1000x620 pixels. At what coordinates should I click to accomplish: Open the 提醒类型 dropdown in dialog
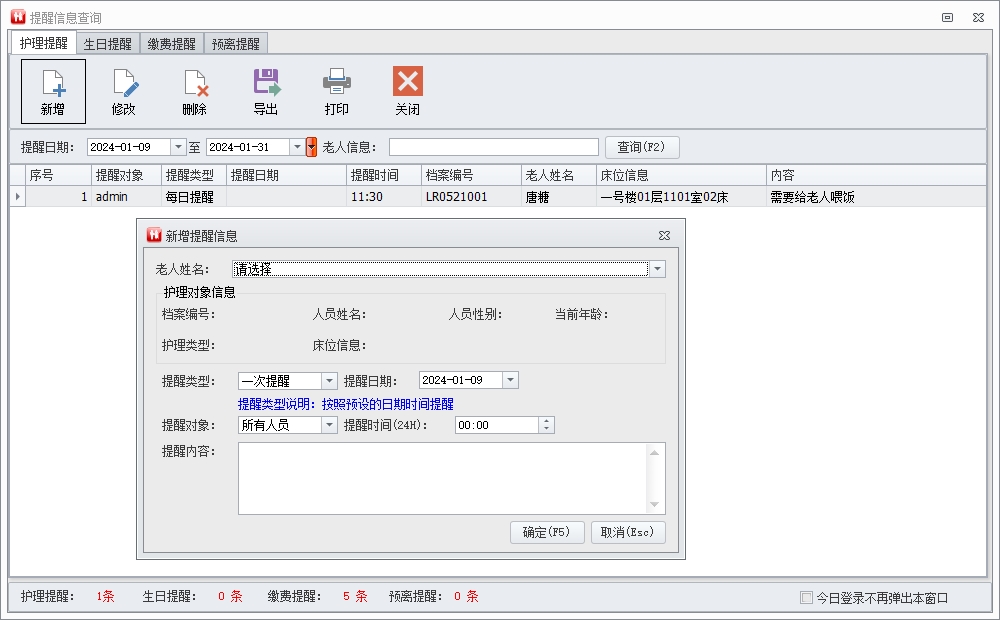[x=329, y=381]
